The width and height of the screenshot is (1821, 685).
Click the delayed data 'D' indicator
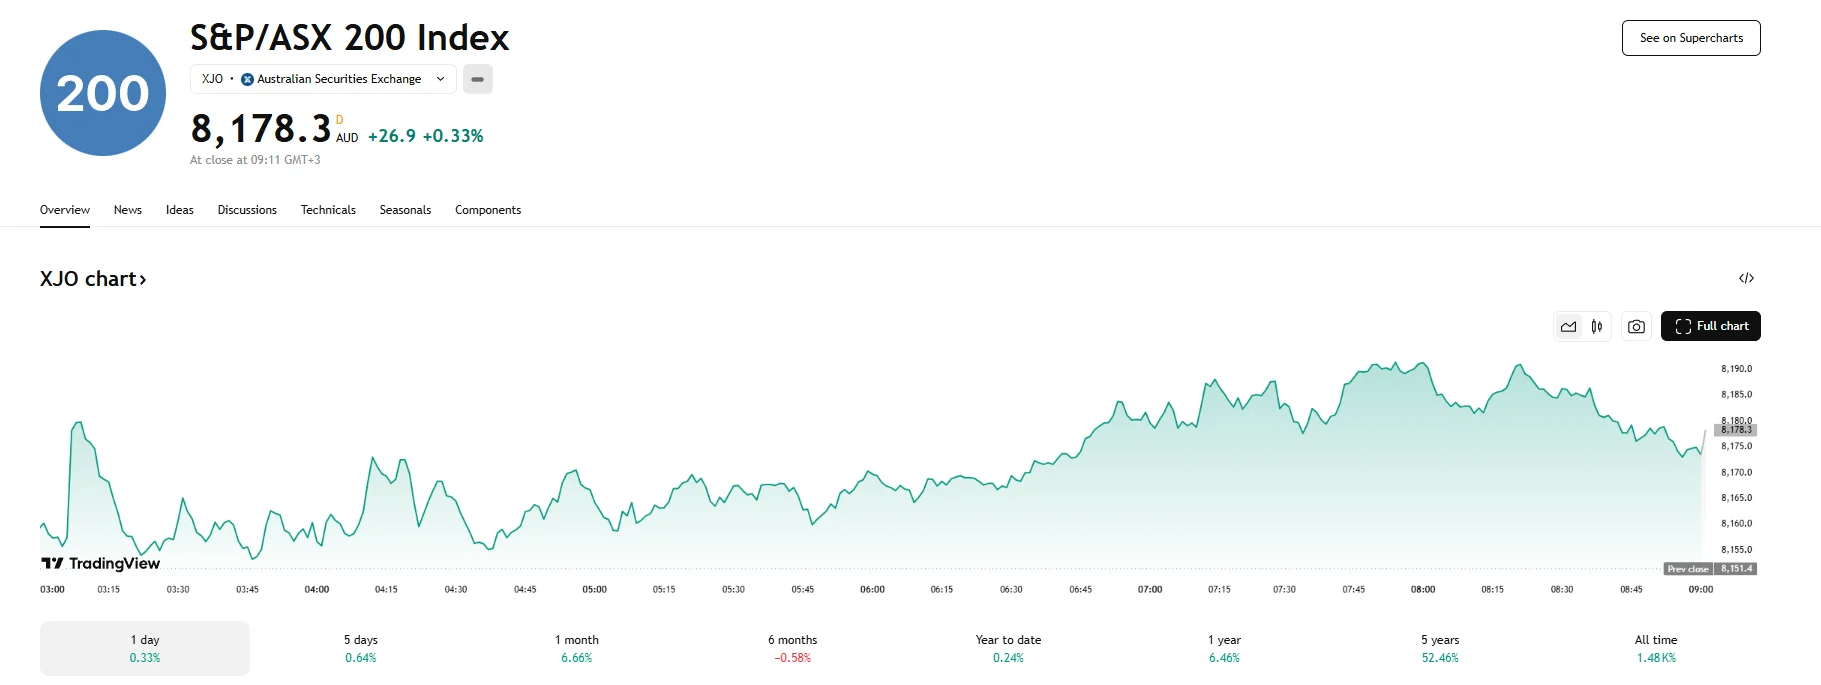(x=339, y=120)
